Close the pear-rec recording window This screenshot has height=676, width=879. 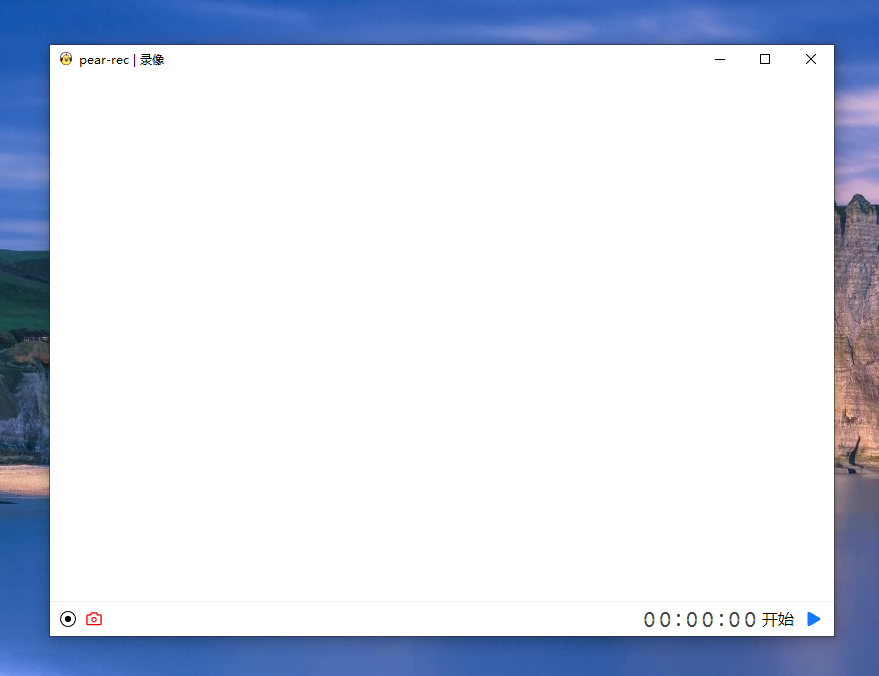811,59
